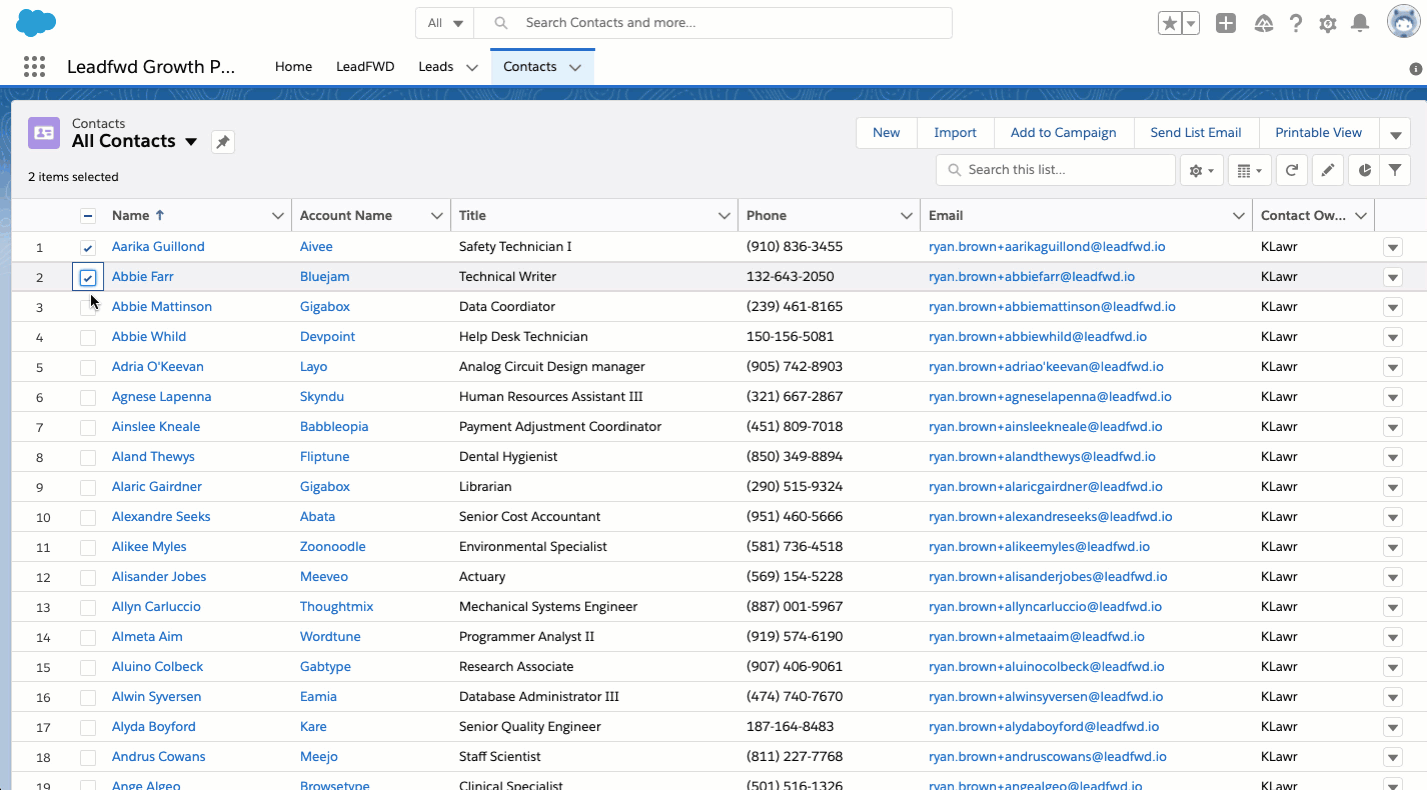The width and height of the screenshot is (1427, 790).
Task: Open the Account Name column options chevron
Action: pos(437,216)
